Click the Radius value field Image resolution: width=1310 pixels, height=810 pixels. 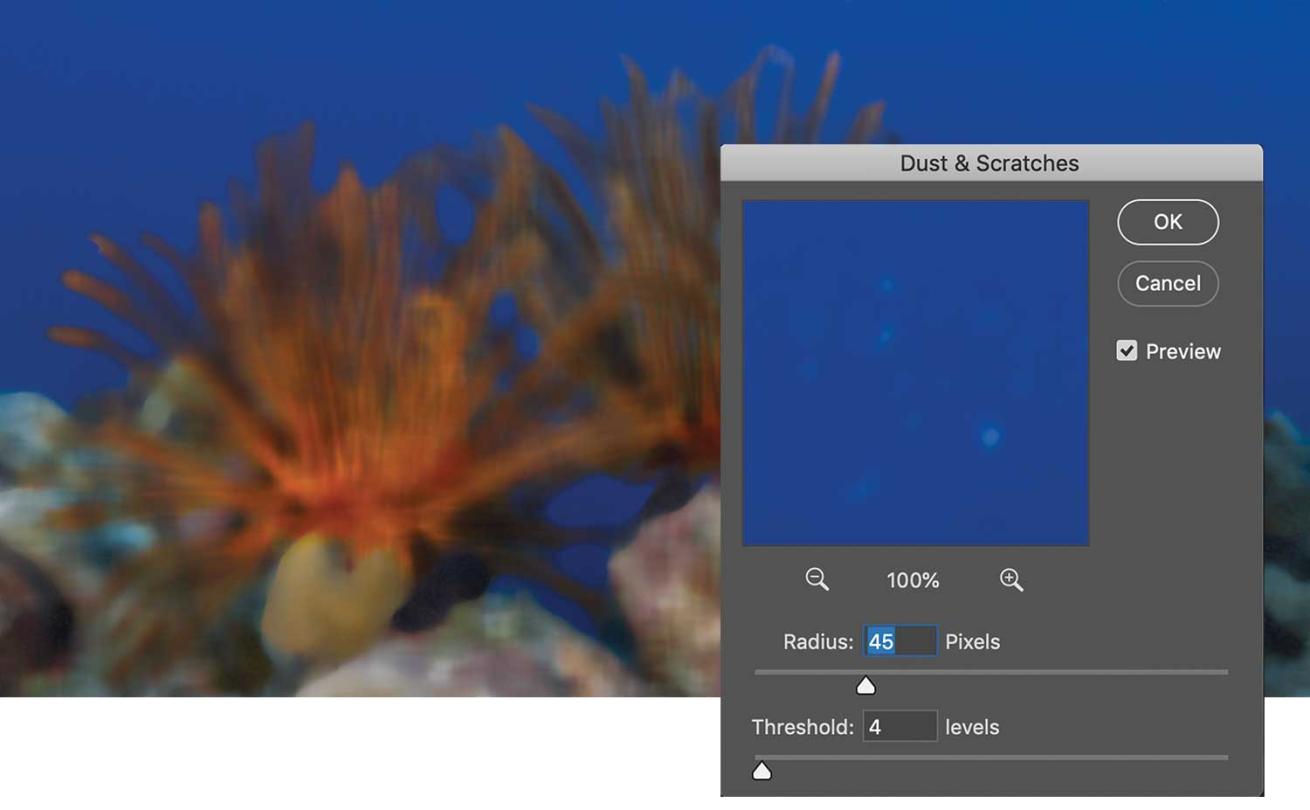900,642
